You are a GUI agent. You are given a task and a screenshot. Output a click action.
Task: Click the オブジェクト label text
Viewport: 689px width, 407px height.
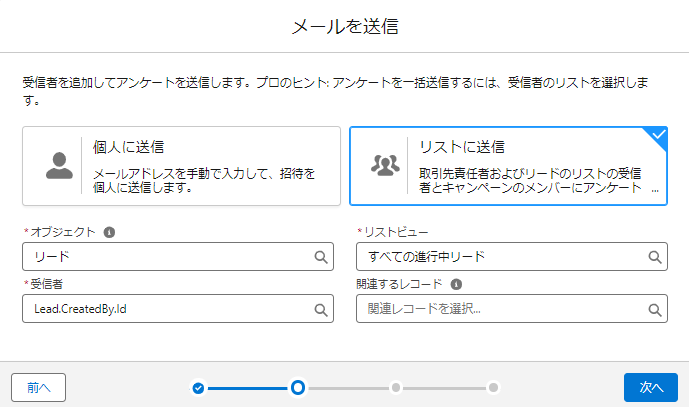coord(63,232)
